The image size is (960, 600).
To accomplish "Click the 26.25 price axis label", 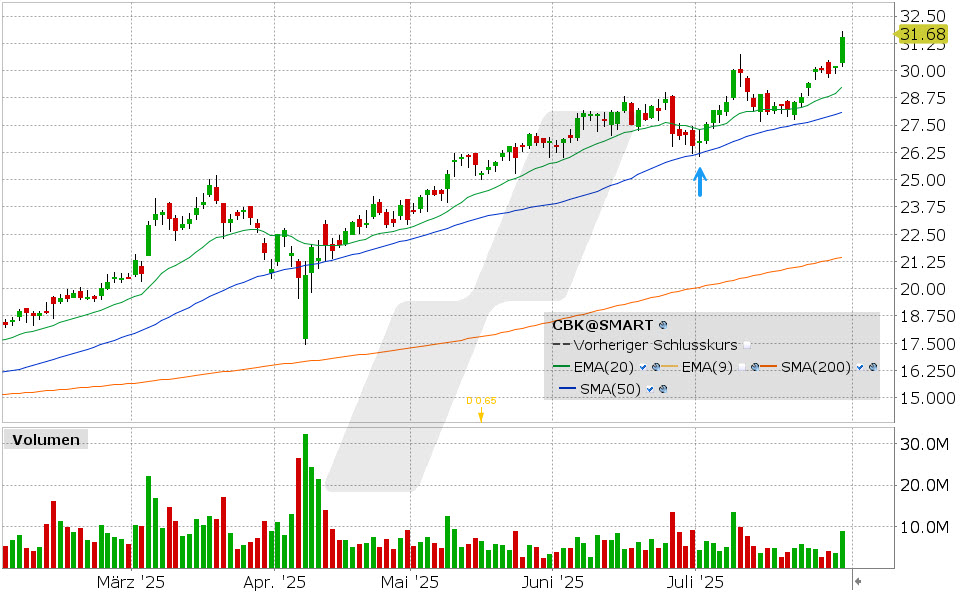I will [x=923, y=152].
